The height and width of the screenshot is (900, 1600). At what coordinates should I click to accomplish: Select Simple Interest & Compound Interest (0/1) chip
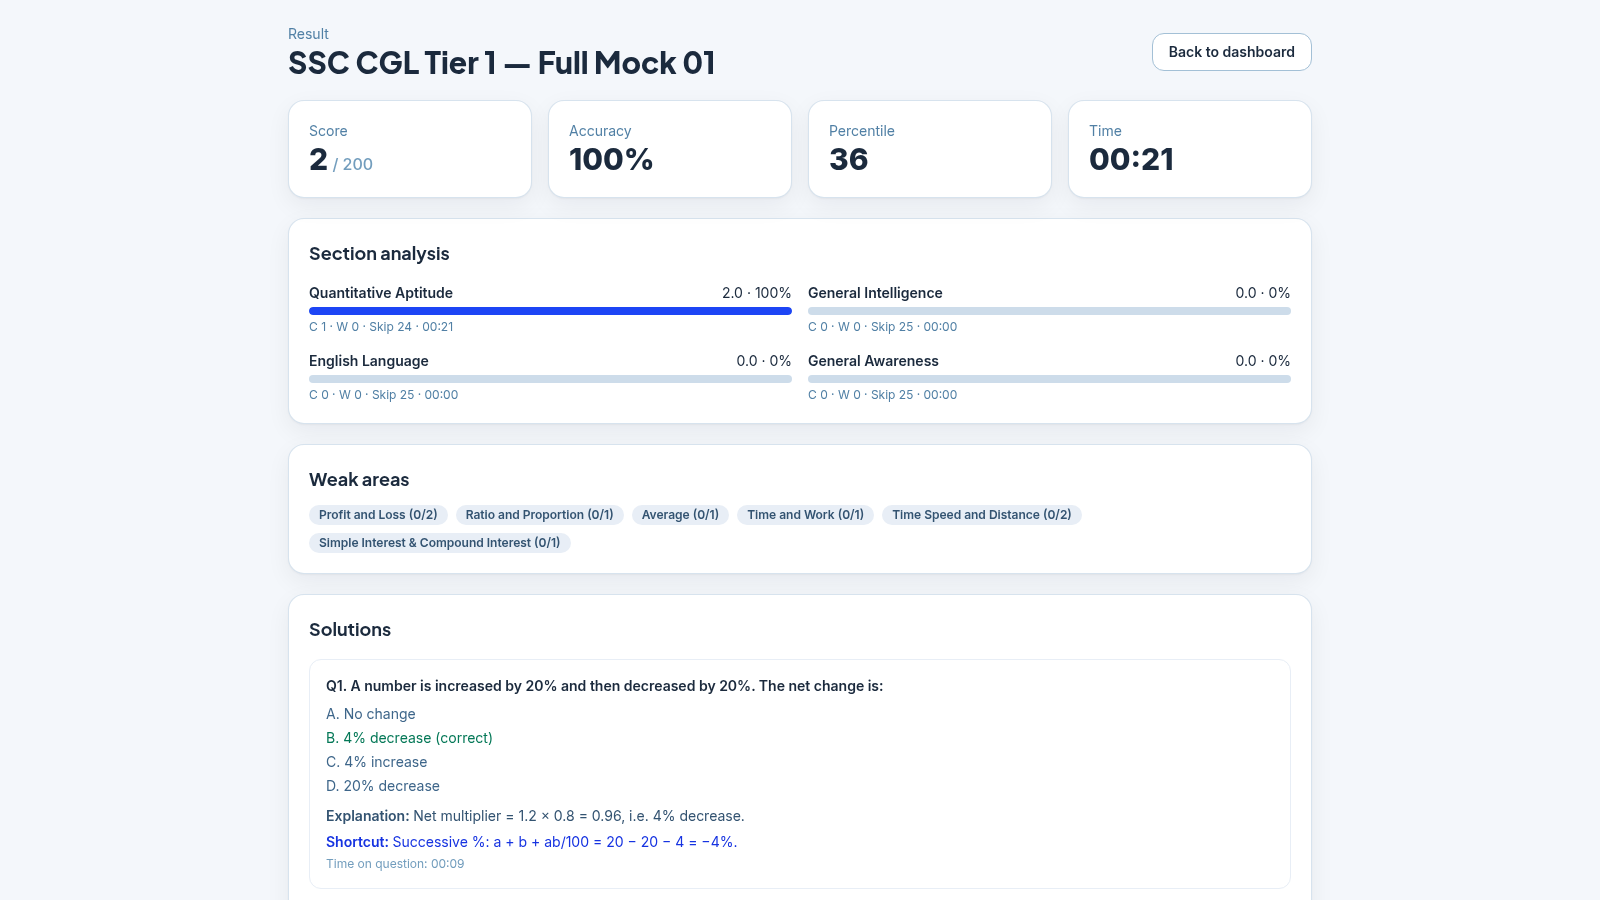[x=439, y=543]
